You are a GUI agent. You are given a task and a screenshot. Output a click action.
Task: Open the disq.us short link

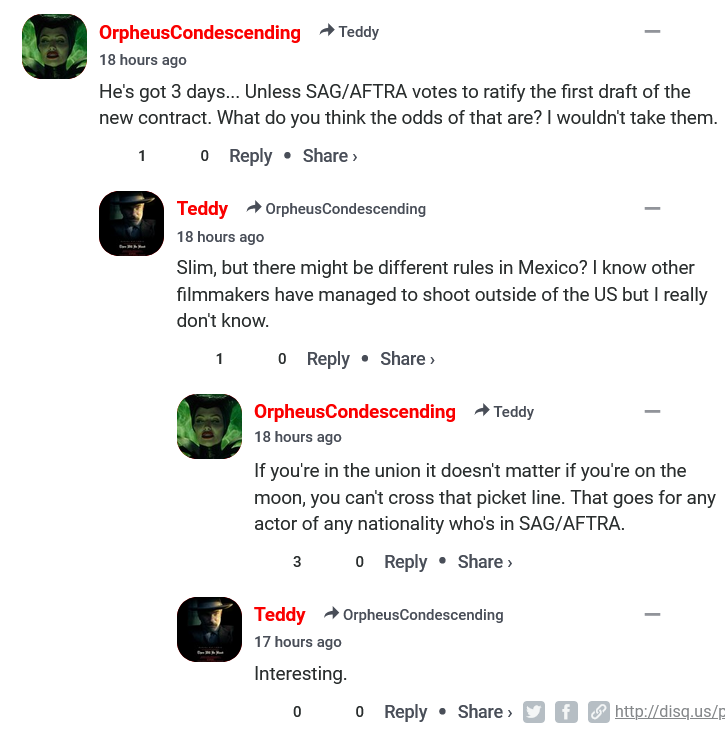[669, 712]
